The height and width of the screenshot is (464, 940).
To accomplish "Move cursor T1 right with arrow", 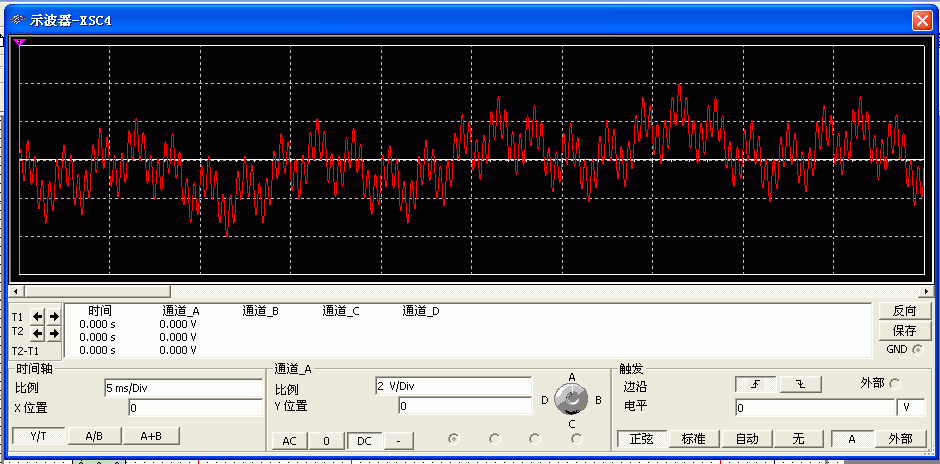I will tap(54, 316).
